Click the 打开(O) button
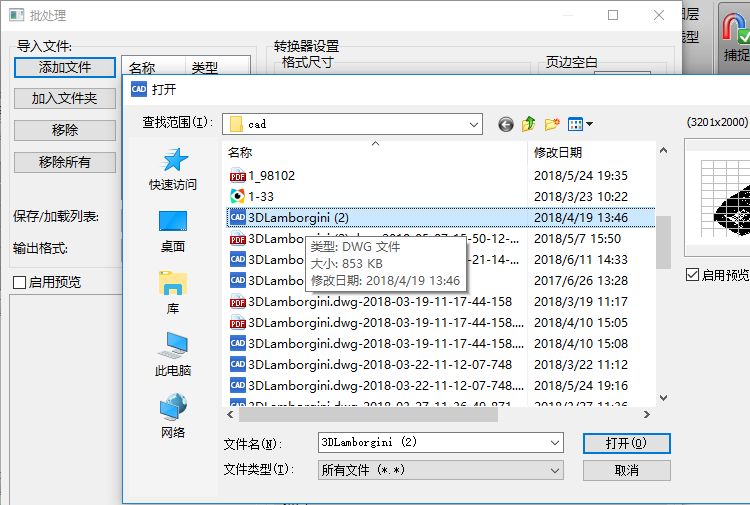The width and height of the screenshot is (750, 505). [626, 442]
